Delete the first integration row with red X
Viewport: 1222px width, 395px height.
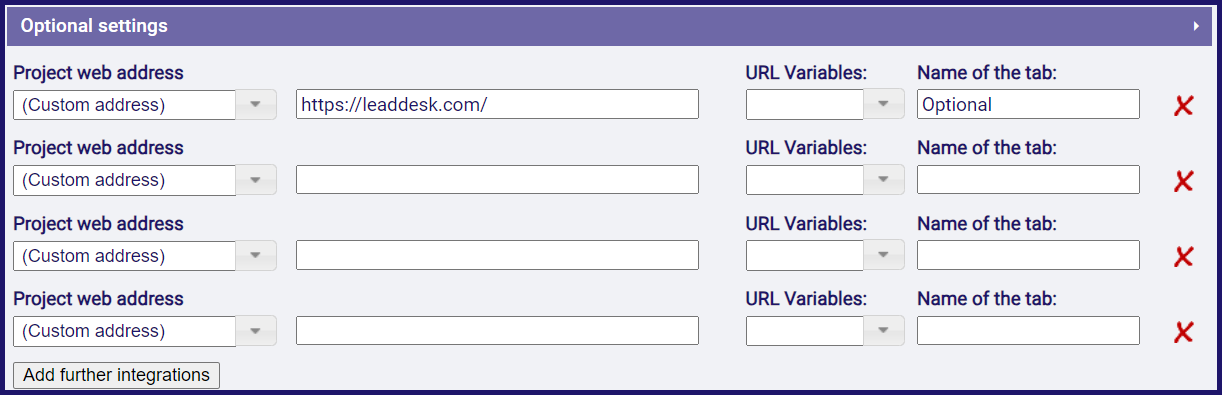1184,105
